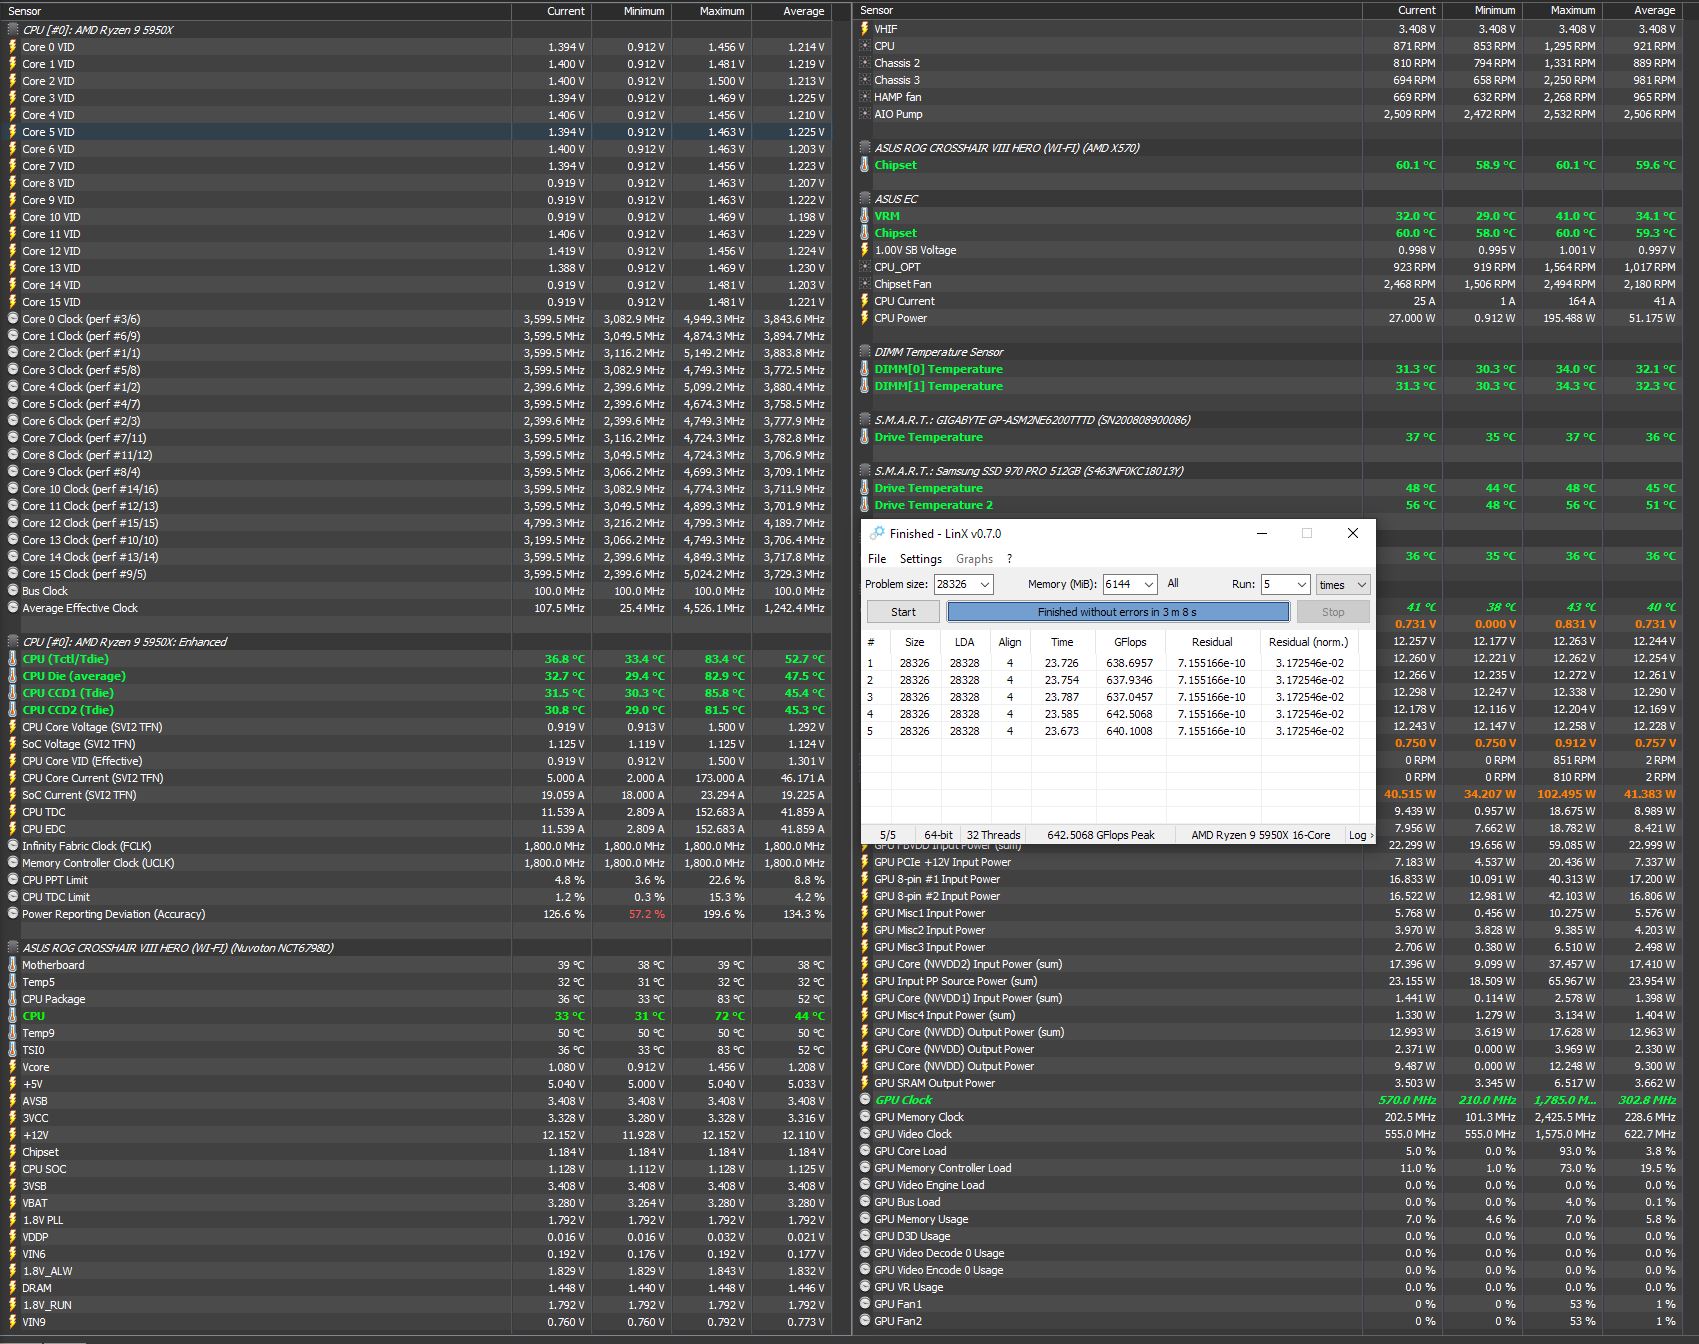The width and height of the screenshot is (1699, 1344).
Task: Click the drive icon beside the Samsung SSD 970 PRO header
Action: [x=865, y=471]
